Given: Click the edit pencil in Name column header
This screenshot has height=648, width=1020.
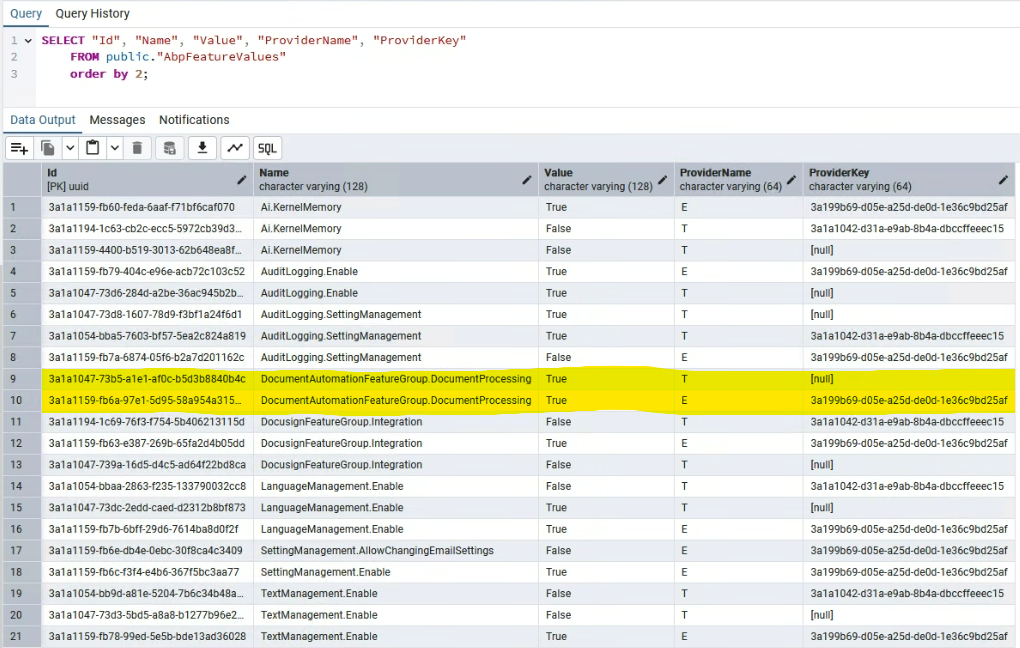Looking at the screenshot, I should (x=527, y=180).
